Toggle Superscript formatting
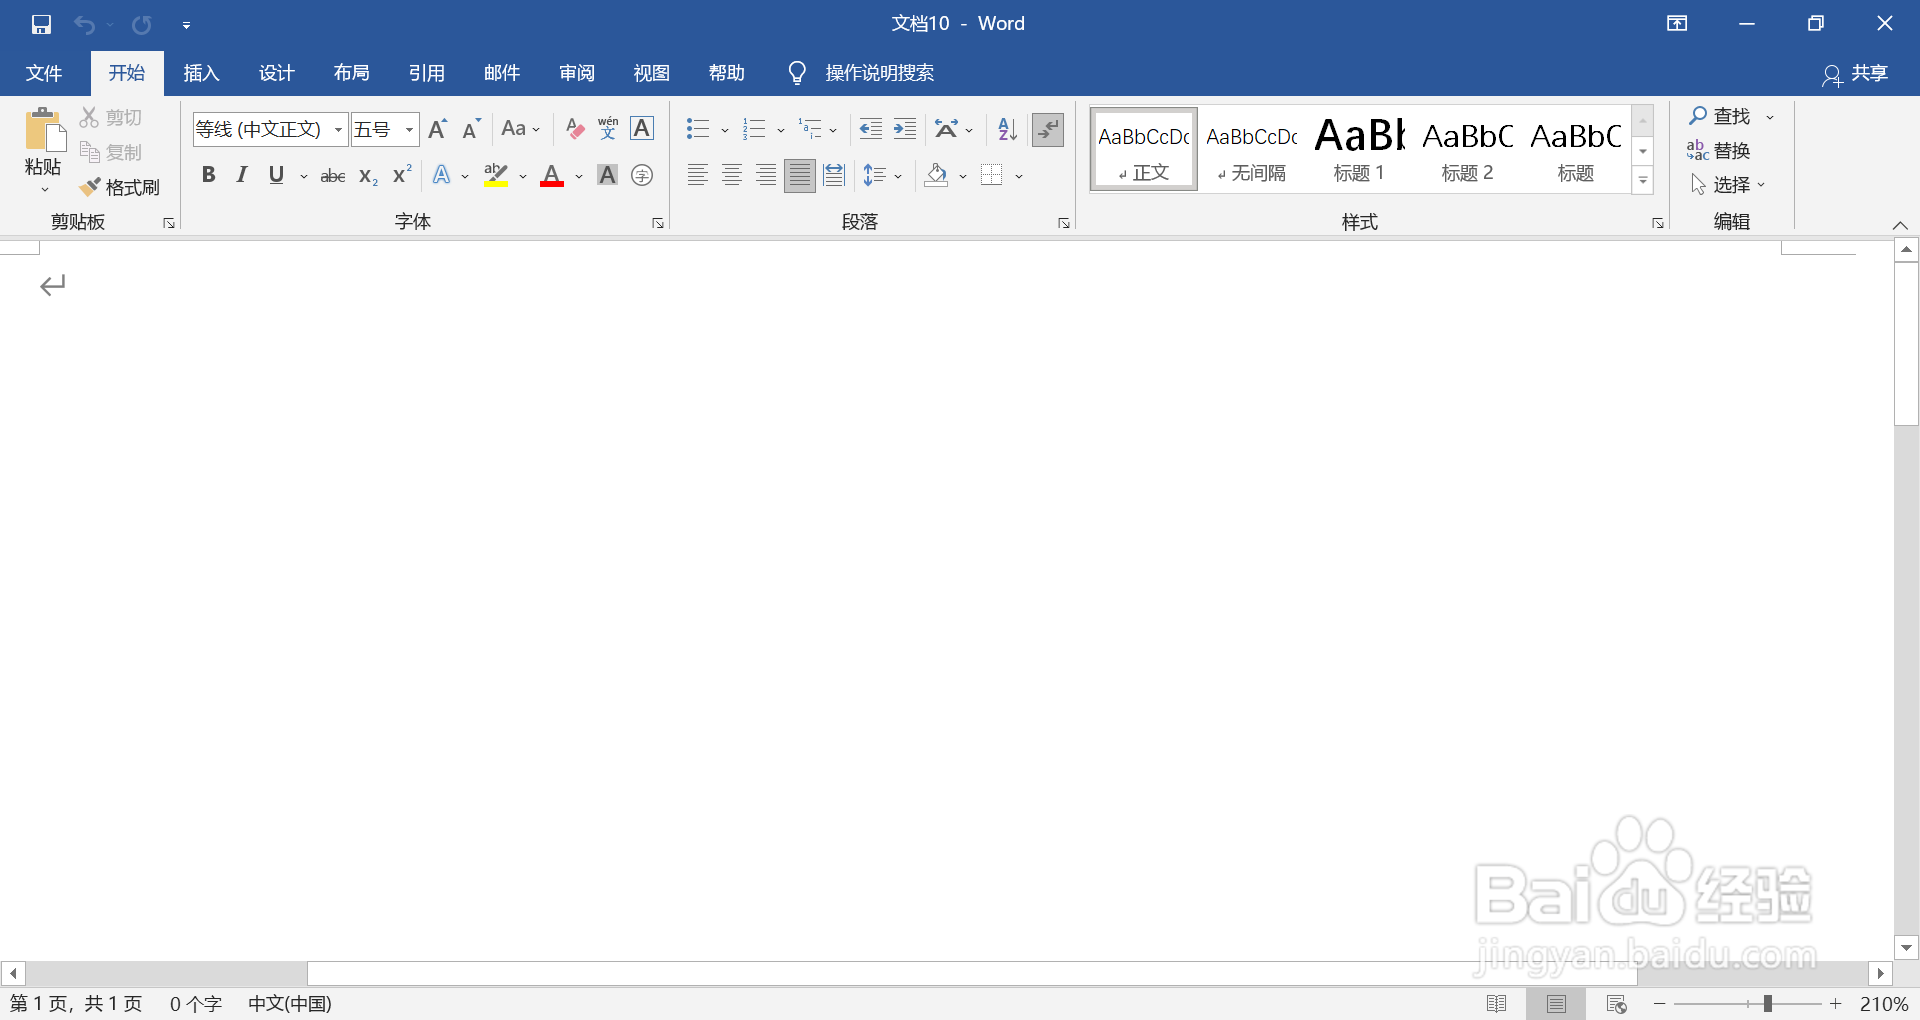 click(402, 176)
